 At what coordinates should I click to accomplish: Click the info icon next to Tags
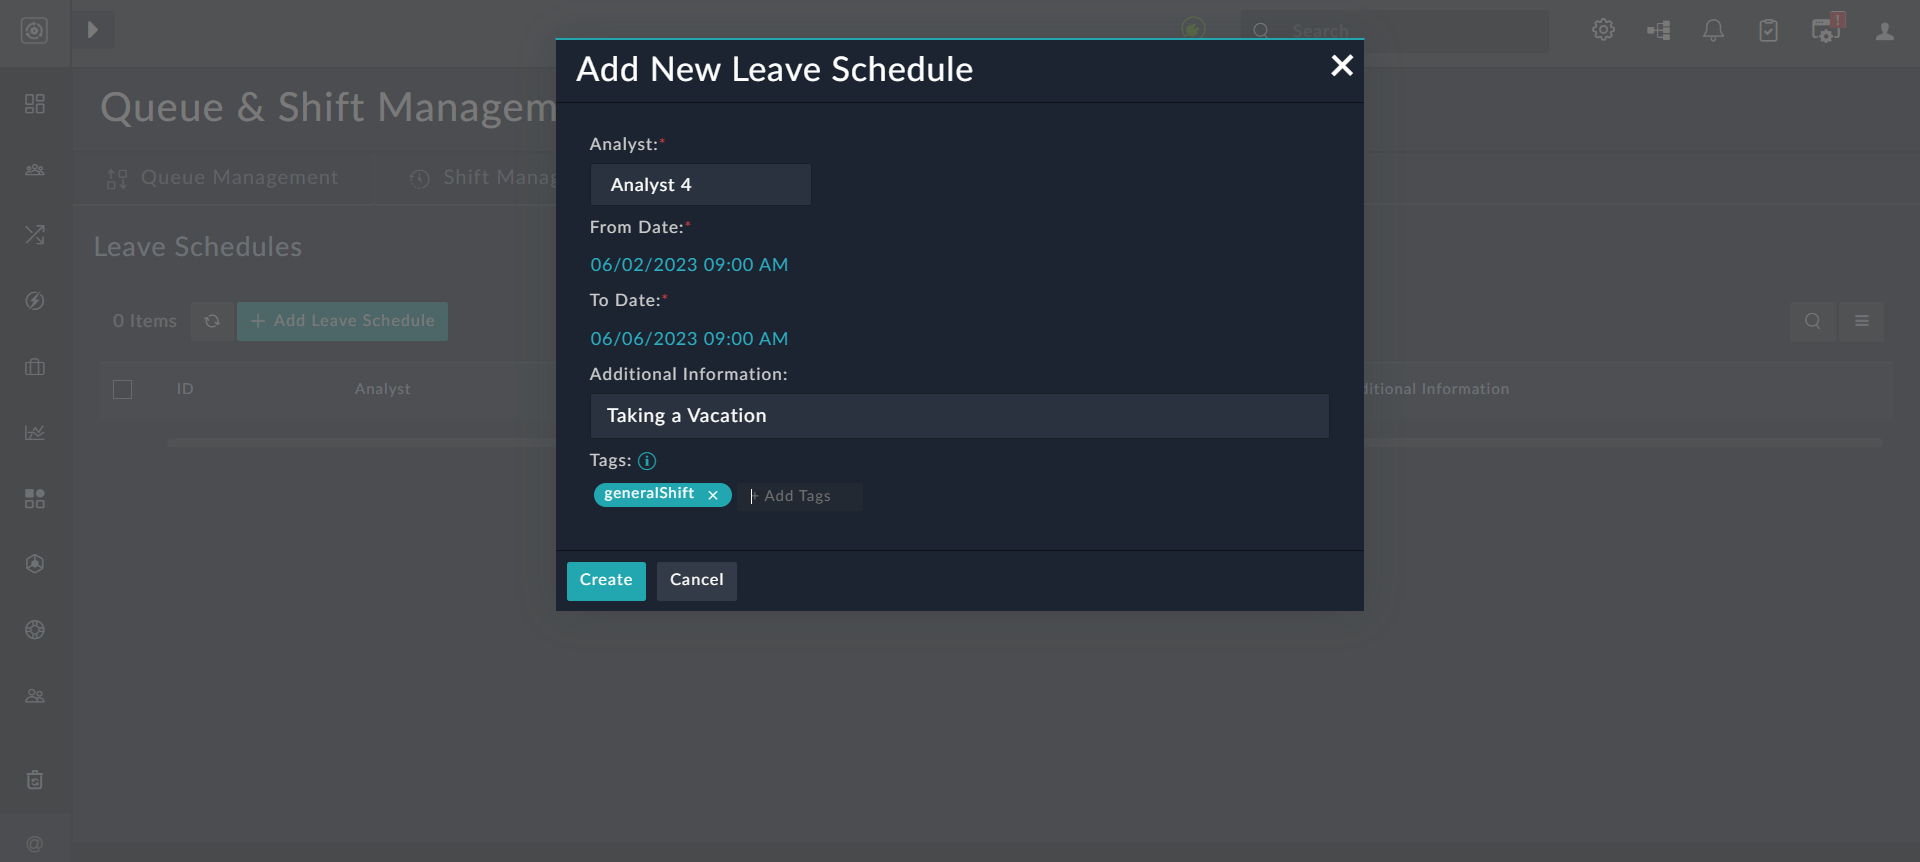[x=647, y=461]
